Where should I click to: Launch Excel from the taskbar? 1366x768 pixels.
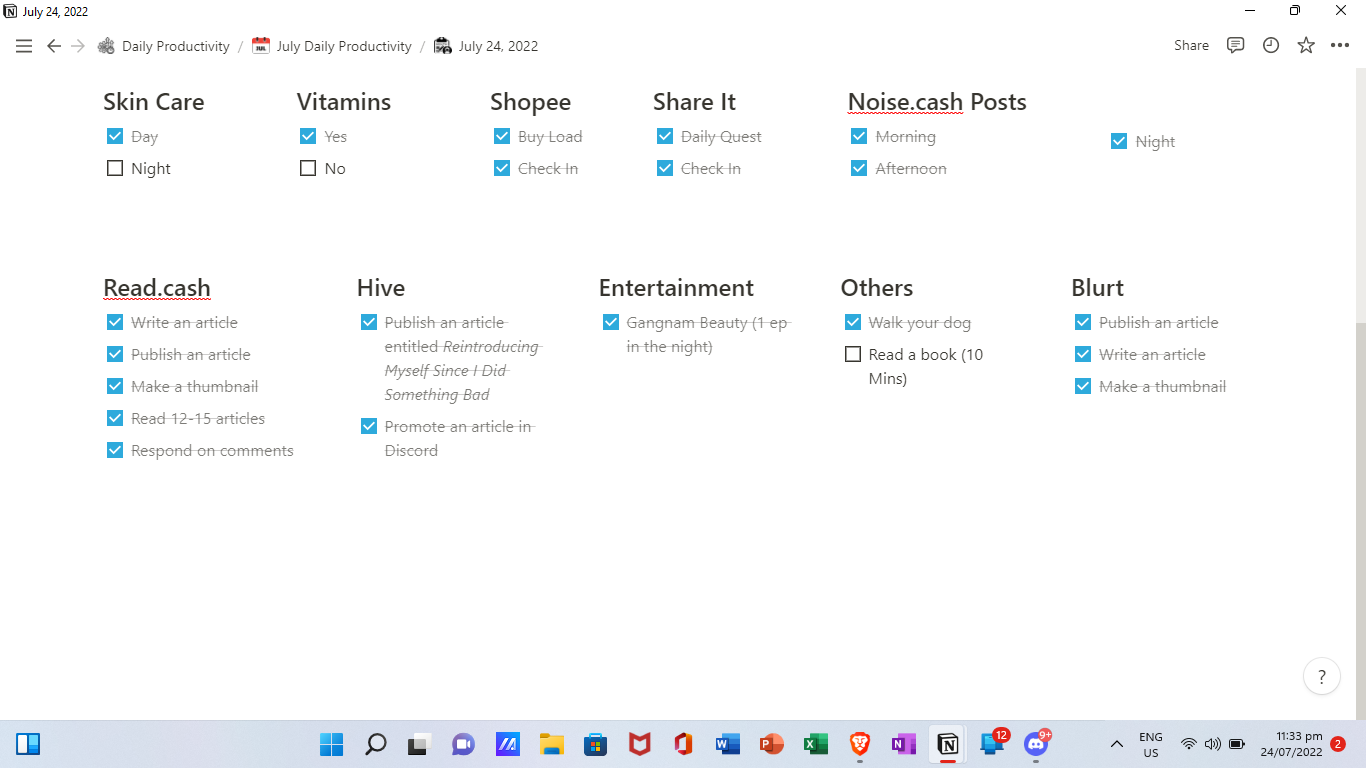tap(815, 744)
